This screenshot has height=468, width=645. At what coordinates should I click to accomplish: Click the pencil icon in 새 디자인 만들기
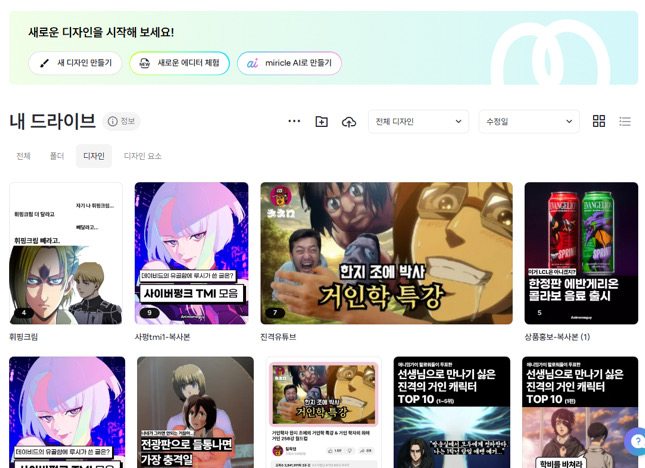[44, 63]
